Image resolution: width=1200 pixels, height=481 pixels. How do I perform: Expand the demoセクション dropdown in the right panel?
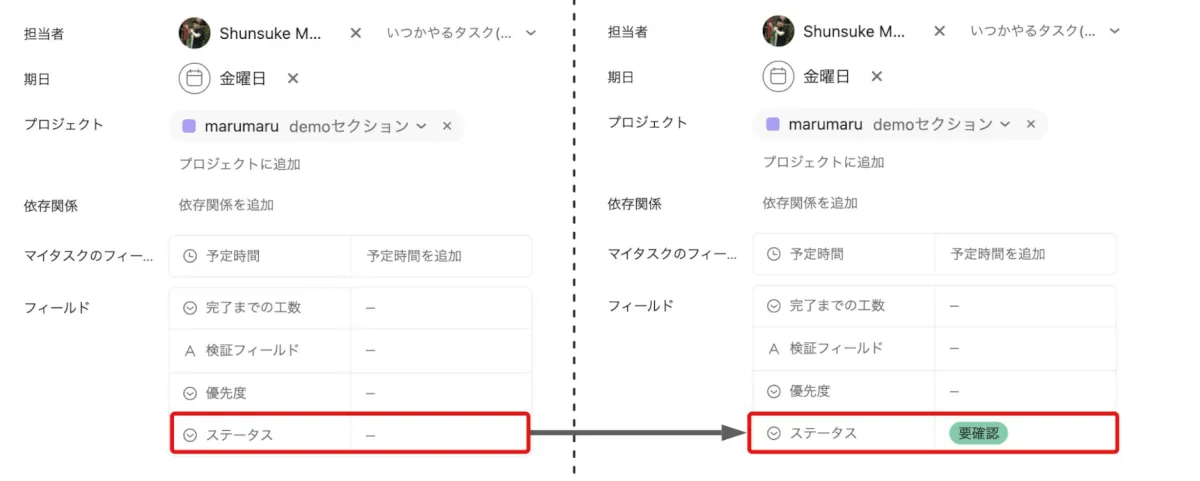click(x=1005, y=125)
